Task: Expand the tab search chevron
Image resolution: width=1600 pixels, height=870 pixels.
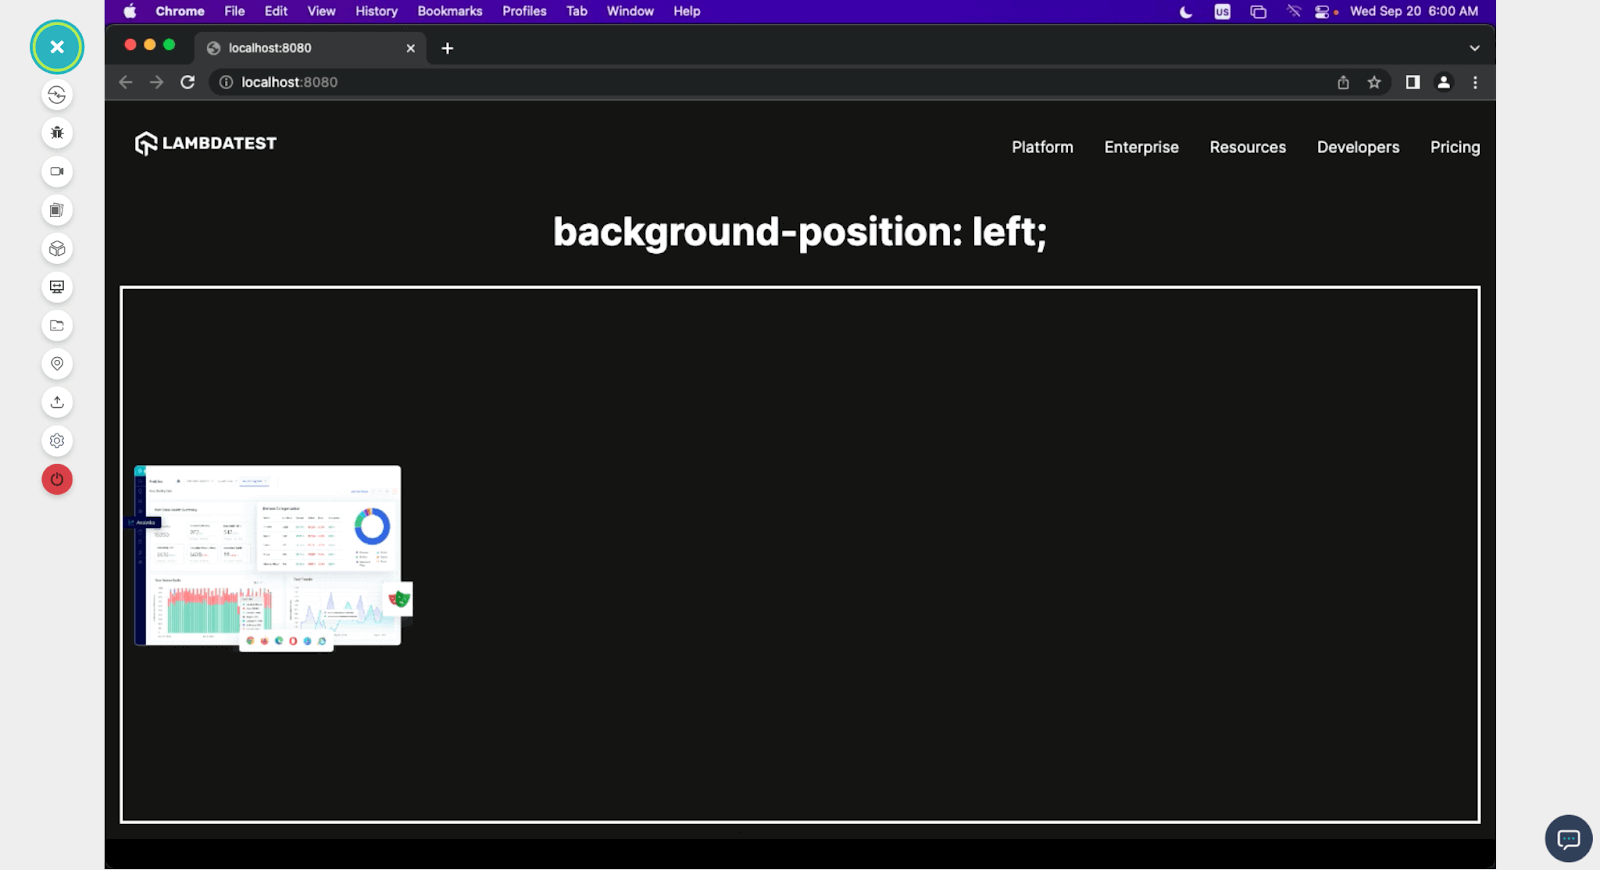Action: [1474, 48]
